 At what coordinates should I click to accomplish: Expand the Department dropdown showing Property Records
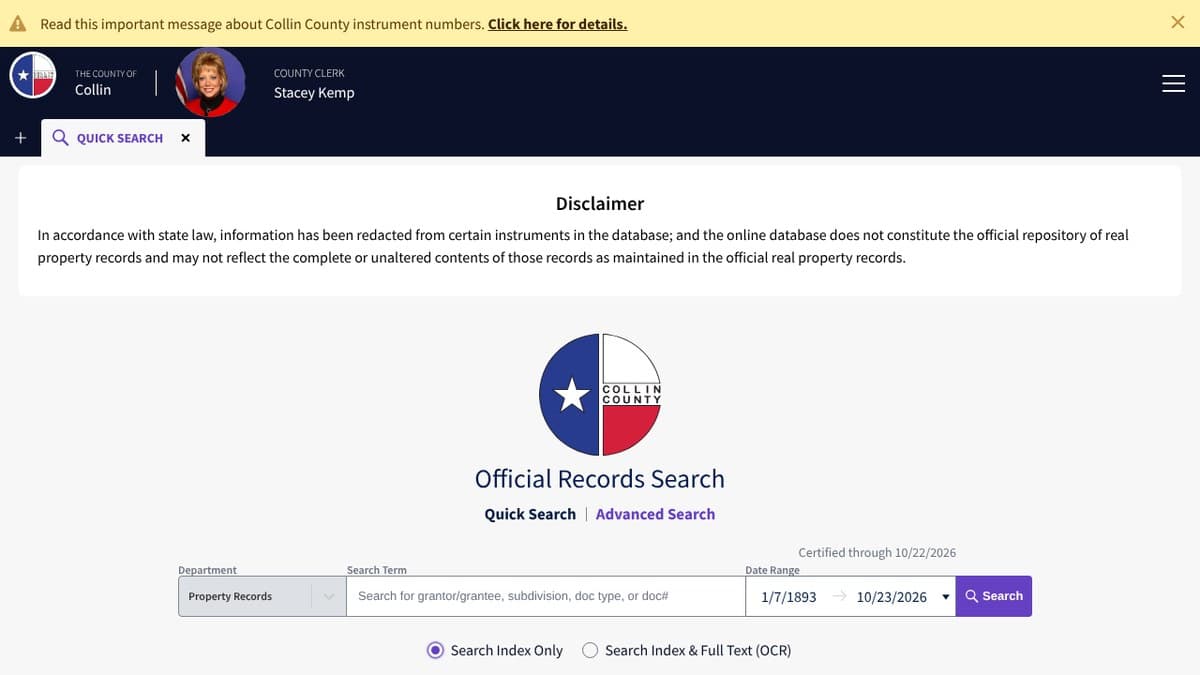pyautogui.click(x=262, y=596)
